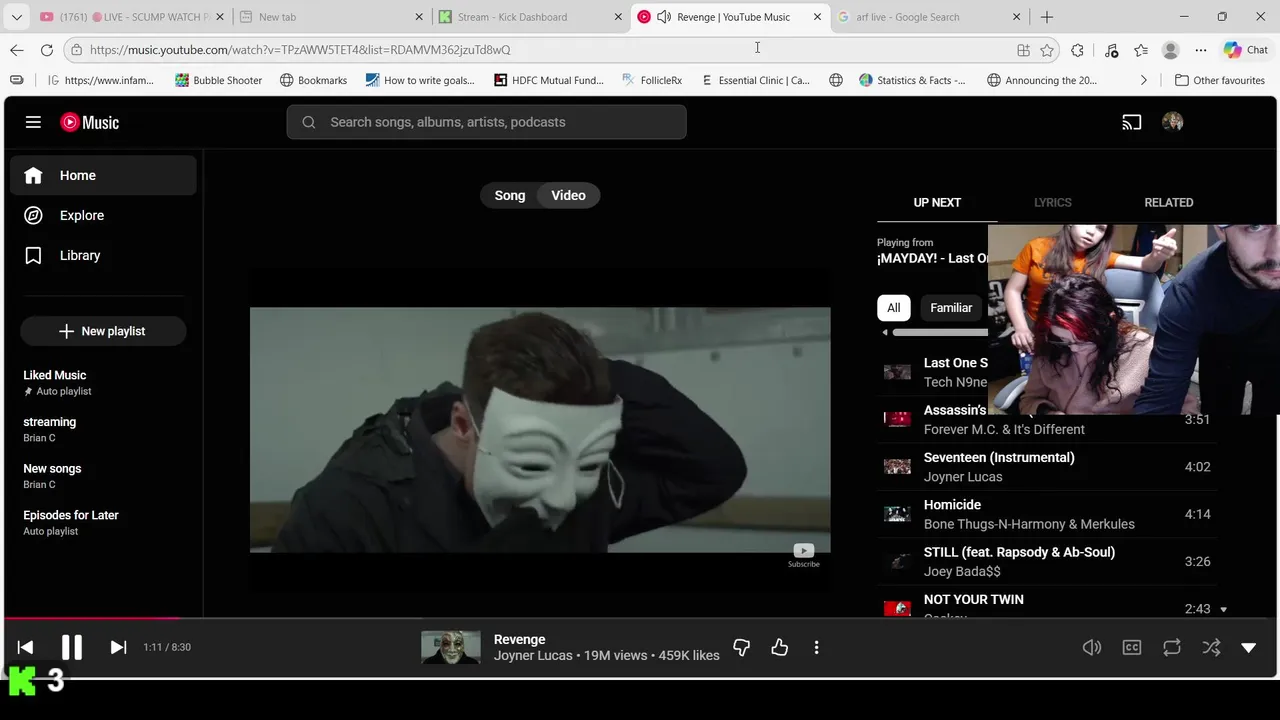
Task: Open browser Settings and more menu
Action: pos(1200,50)
